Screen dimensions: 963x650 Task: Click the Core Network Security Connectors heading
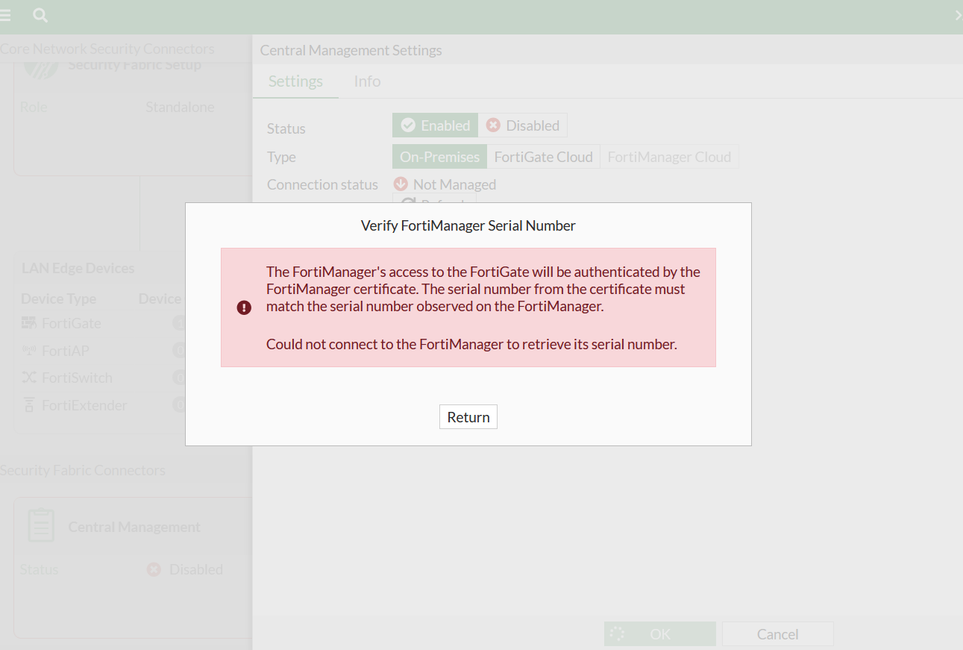[x=107, y=49]
